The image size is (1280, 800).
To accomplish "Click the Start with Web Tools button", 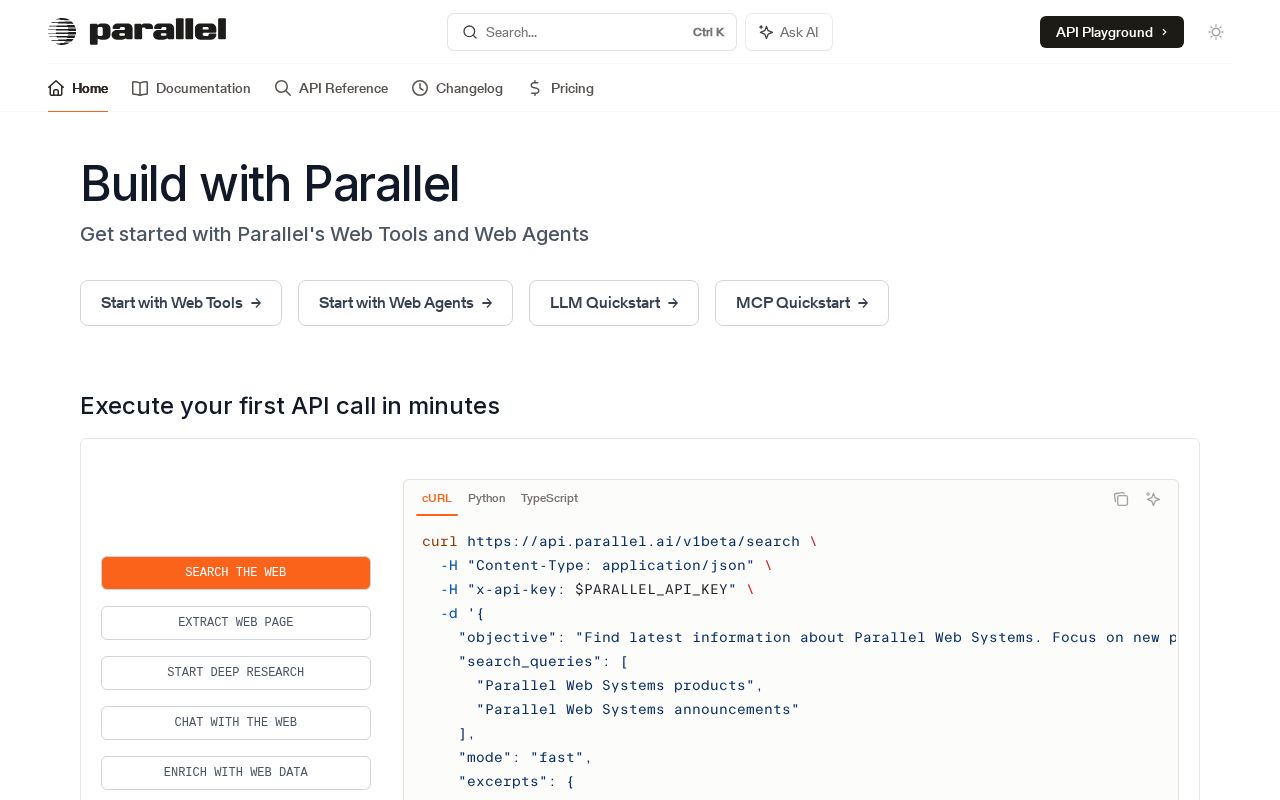I will 181,303.
